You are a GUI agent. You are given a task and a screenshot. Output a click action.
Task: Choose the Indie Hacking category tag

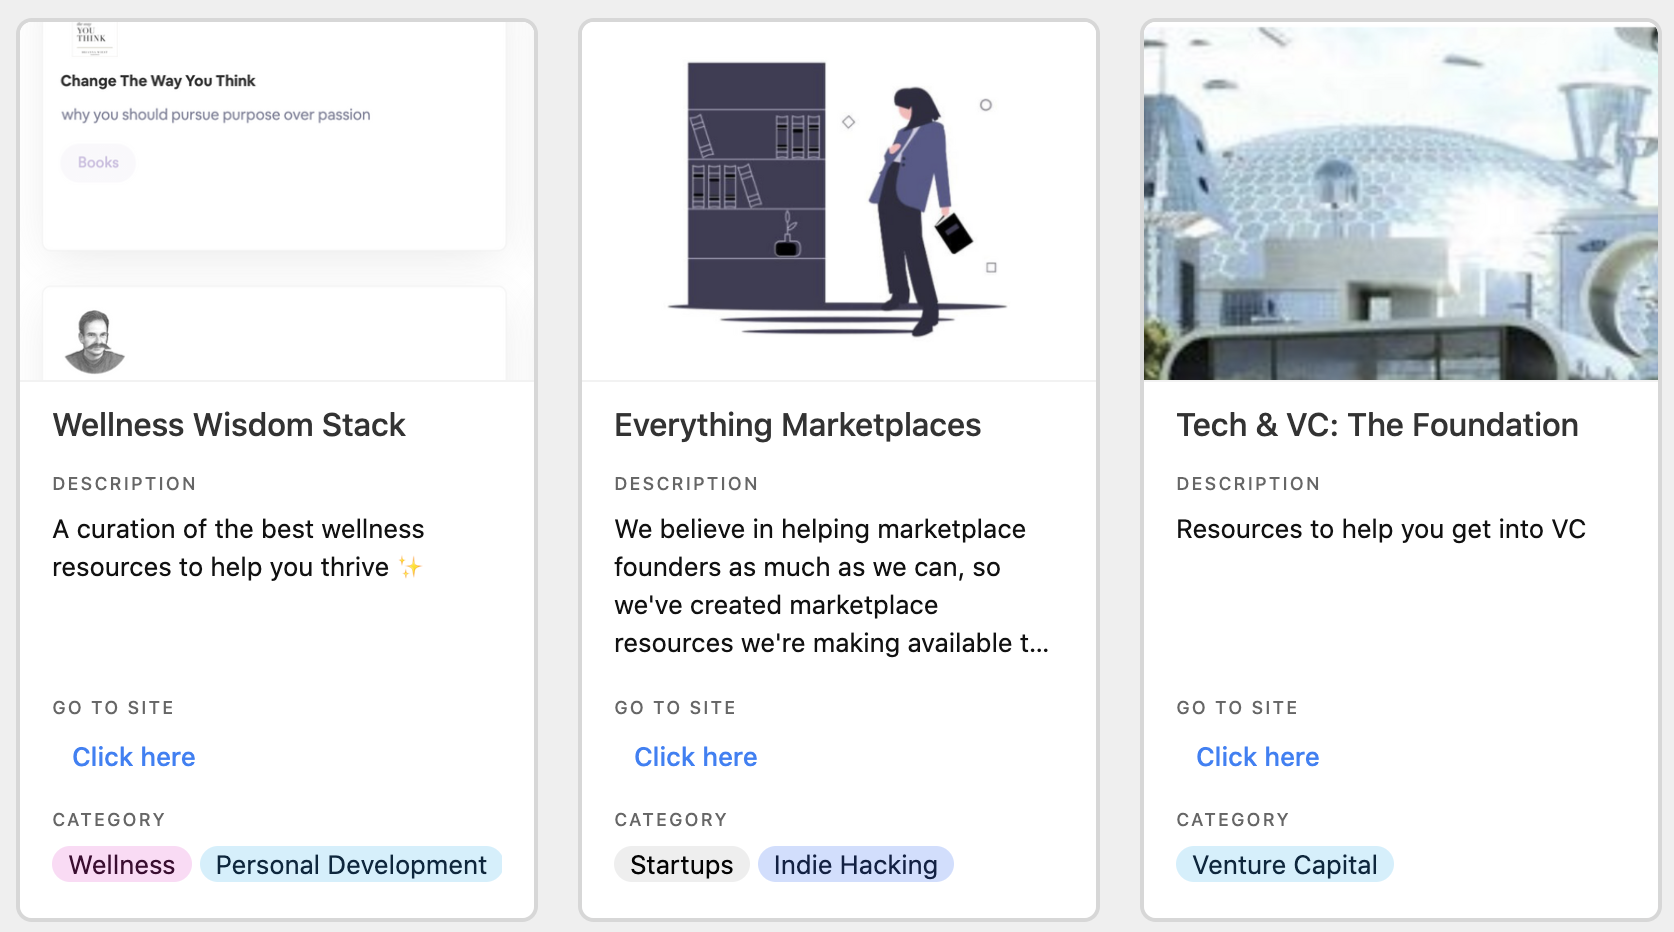point(856,865)
